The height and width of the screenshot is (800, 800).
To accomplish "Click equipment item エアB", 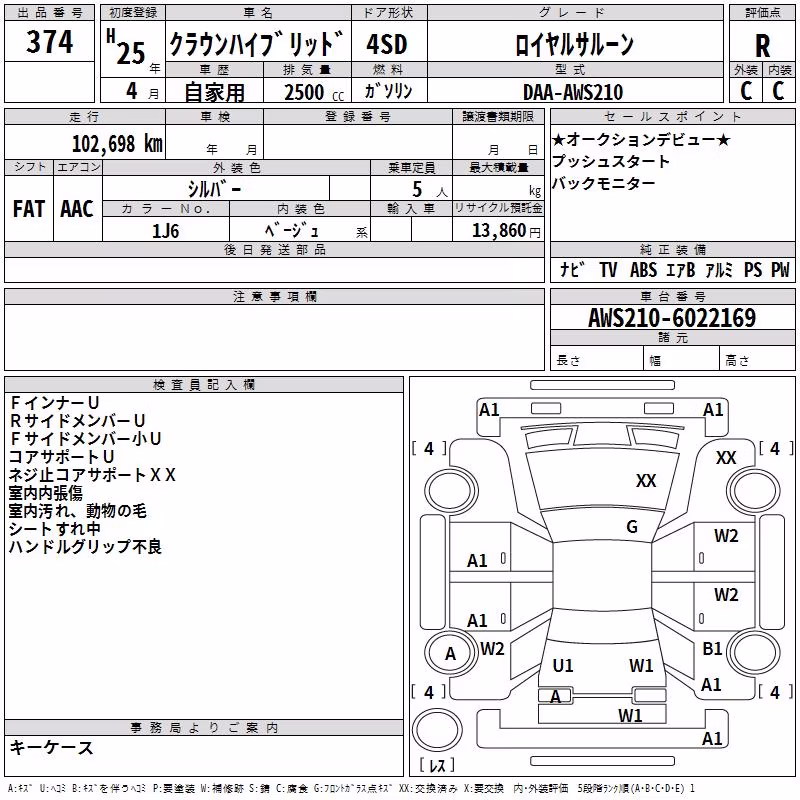I will point(680,269).
